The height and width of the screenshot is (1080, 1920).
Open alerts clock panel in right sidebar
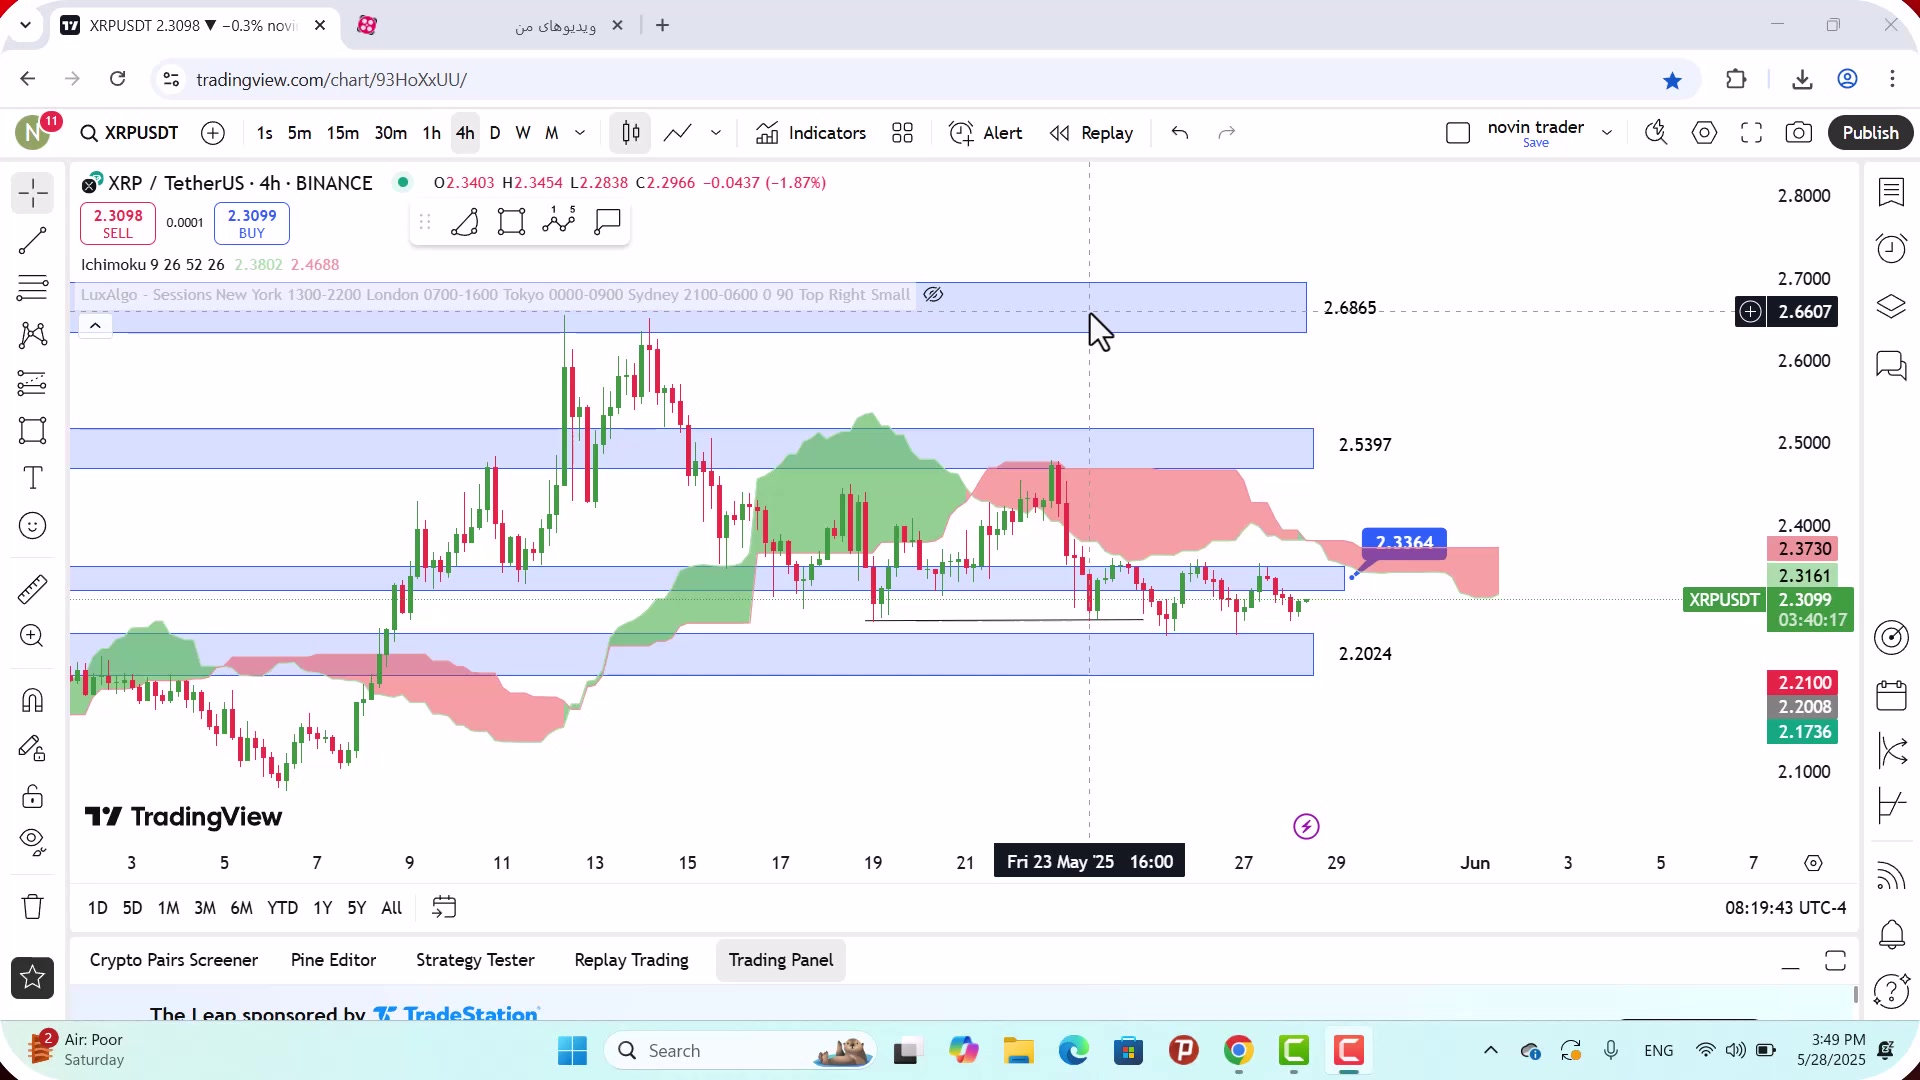point(1891,248)
